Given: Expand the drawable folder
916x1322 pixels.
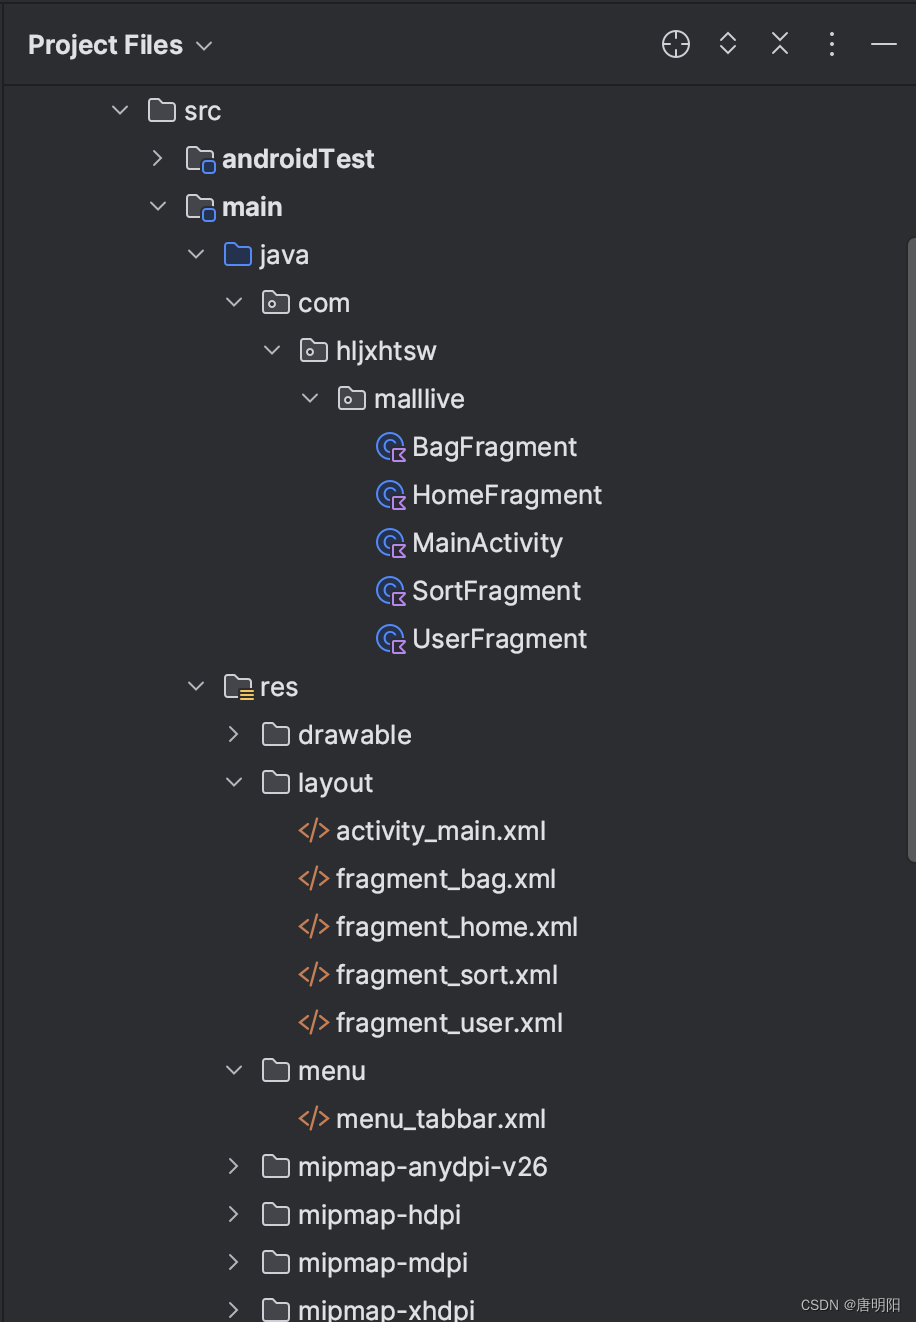Looking at the screenshot, I should 233,734.
